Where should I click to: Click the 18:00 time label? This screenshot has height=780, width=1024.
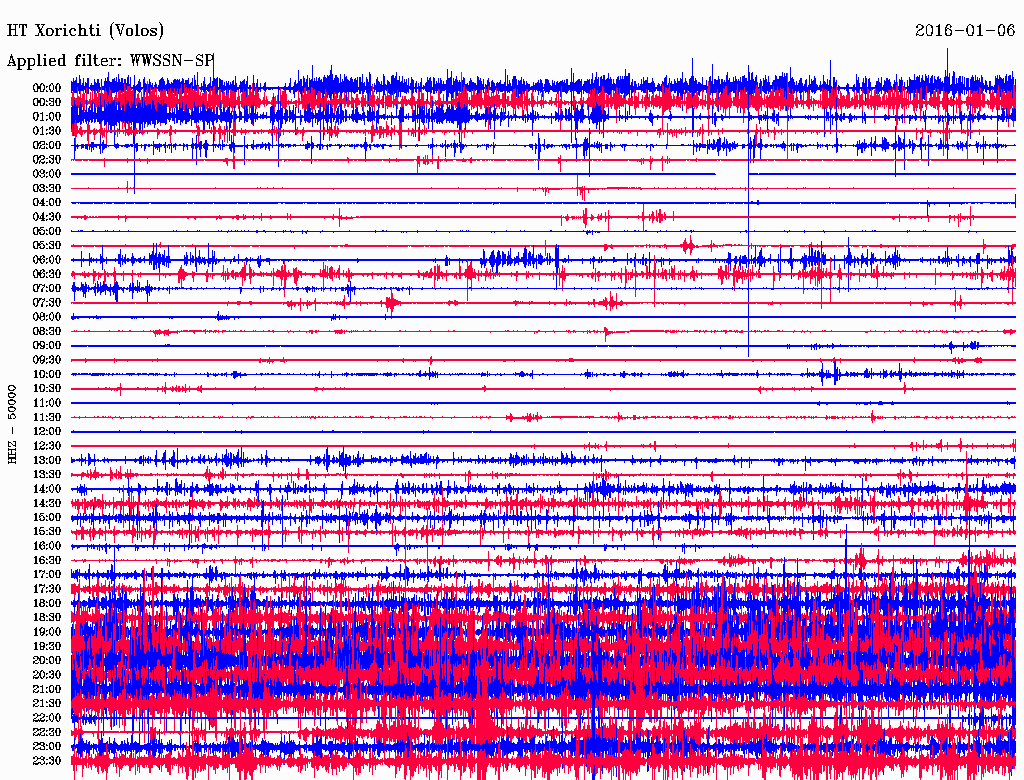point(47,603)
